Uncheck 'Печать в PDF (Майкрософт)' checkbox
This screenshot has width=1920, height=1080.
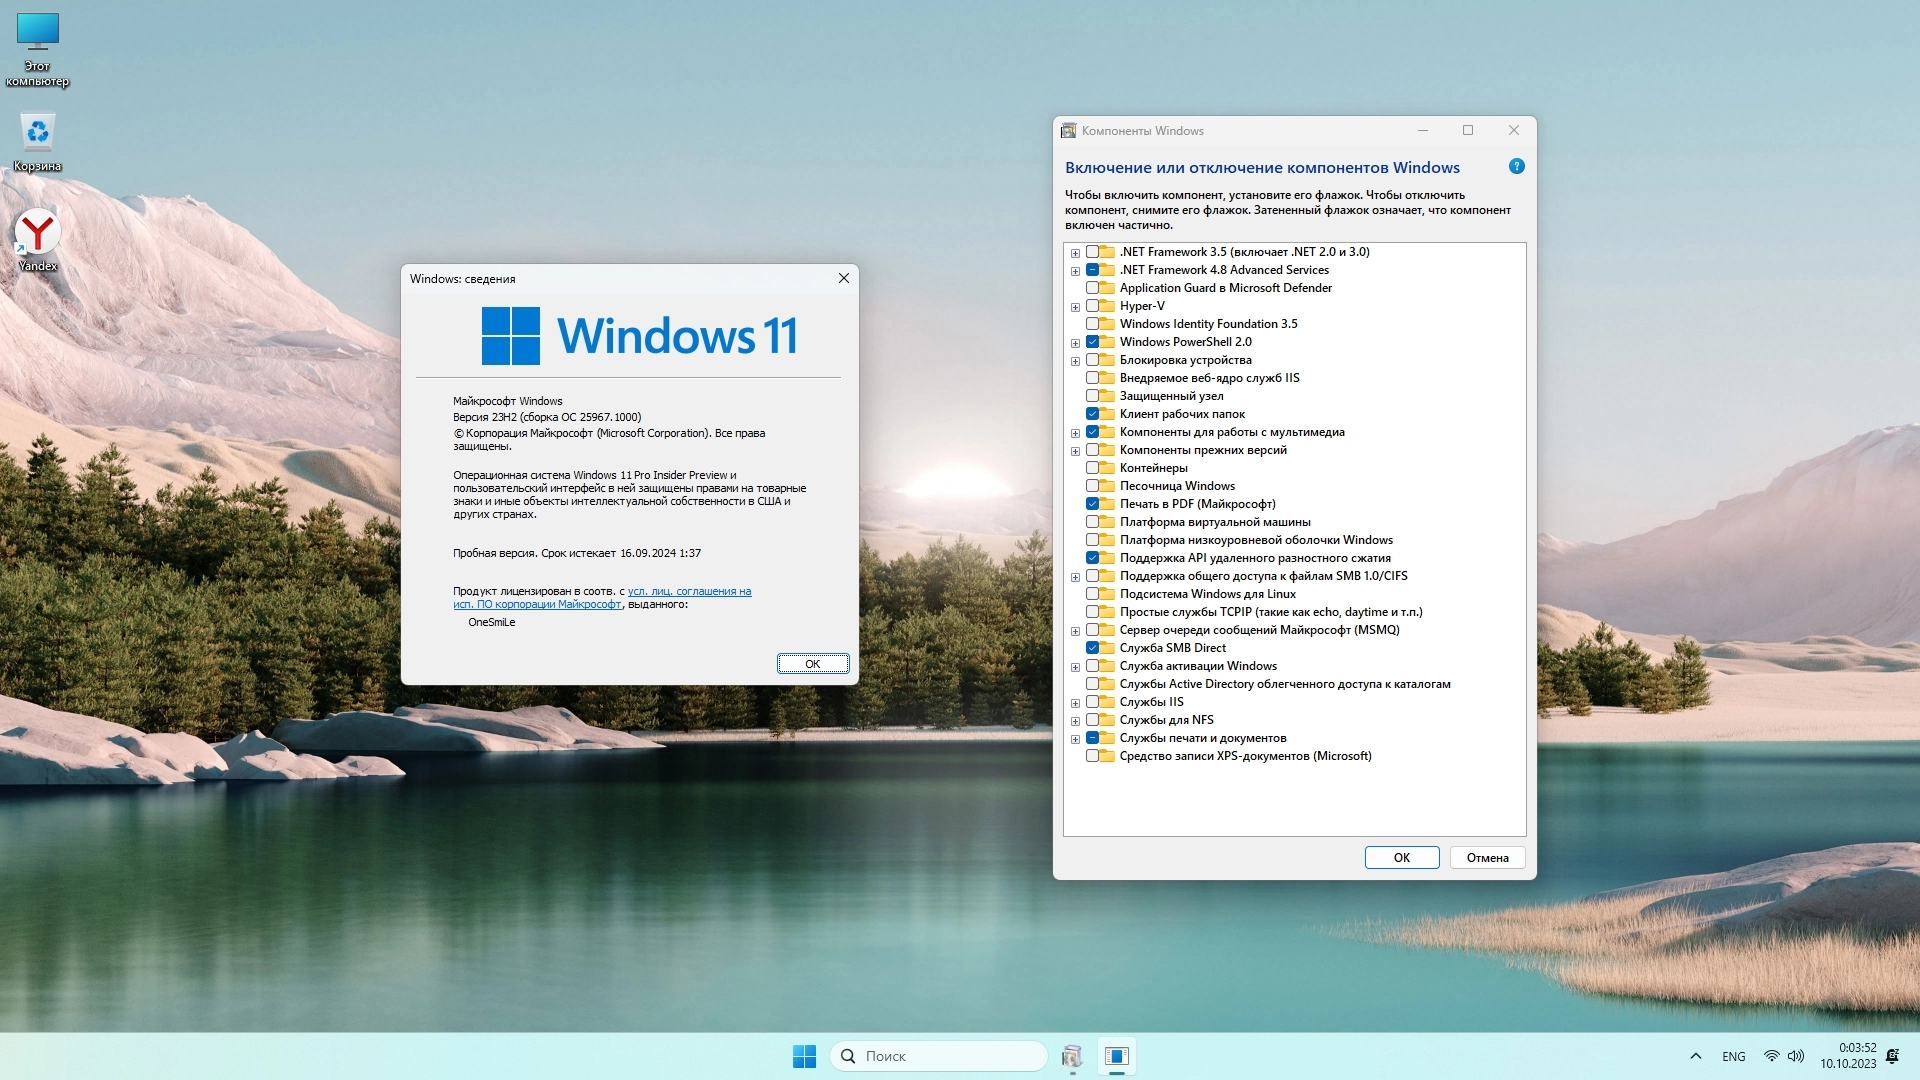[x=1092, y=504]
